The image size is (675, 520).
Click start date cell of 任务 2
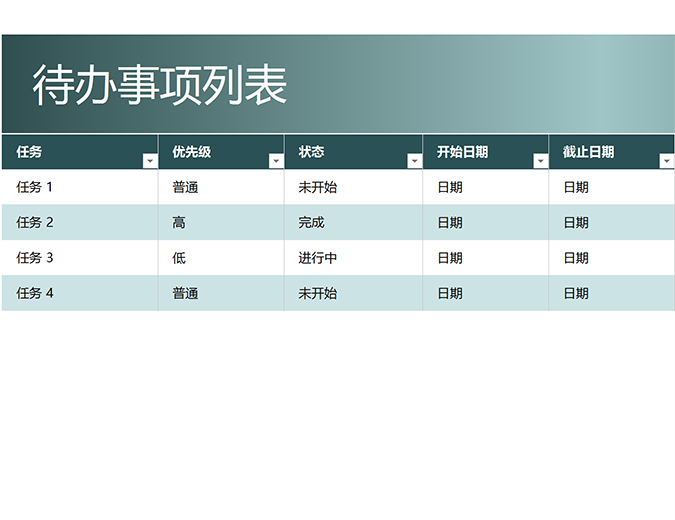tap(486, 223)
